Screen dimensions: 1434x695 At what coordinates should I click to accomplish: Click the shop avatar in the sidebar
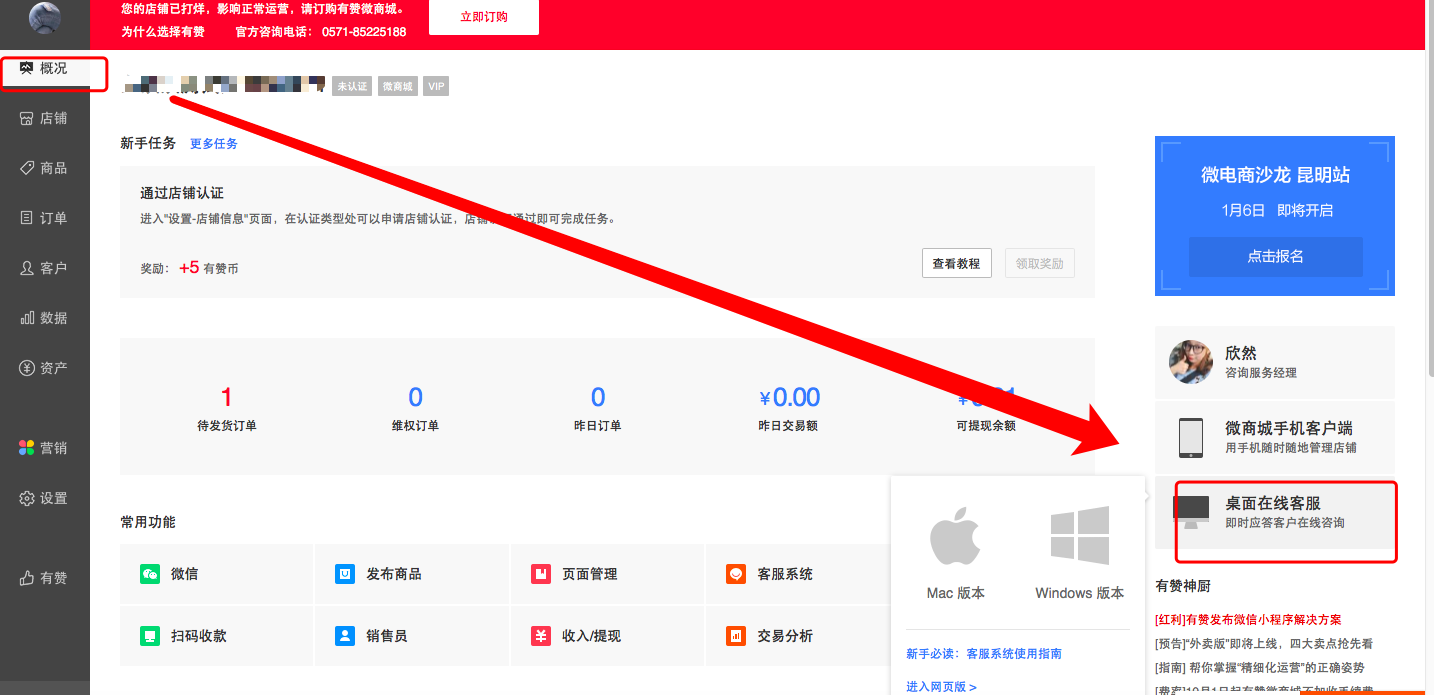pos(45,17)
